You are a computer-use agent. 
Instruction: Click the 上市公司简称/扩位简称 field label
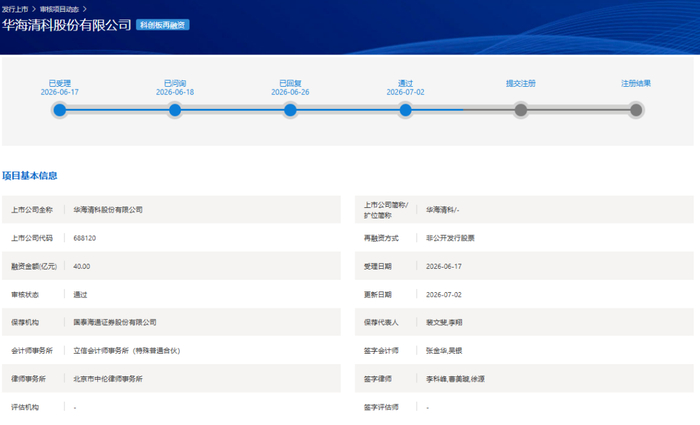[386, 210]
